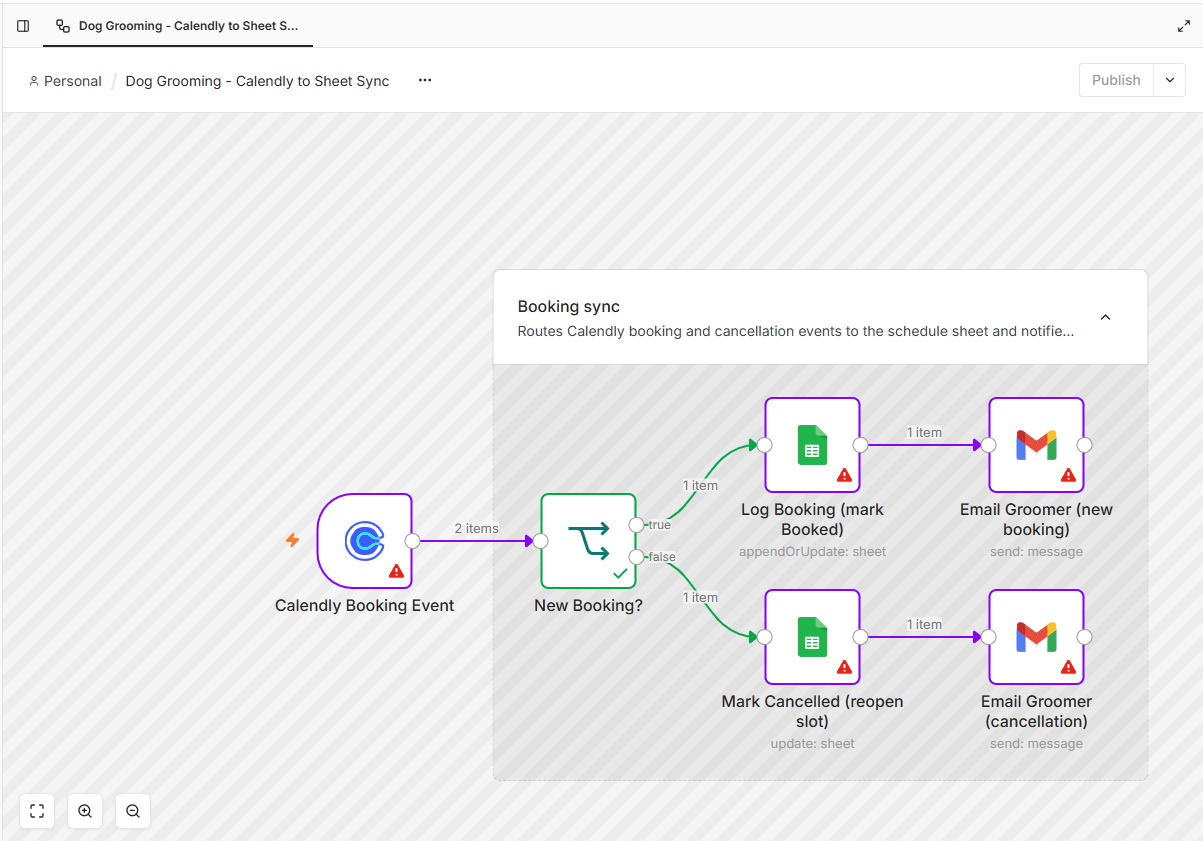Click warning triangle on Email Groomer (new booking)
The height and width of the screenshot is (841, 1203).
(x=1068, y=476)
